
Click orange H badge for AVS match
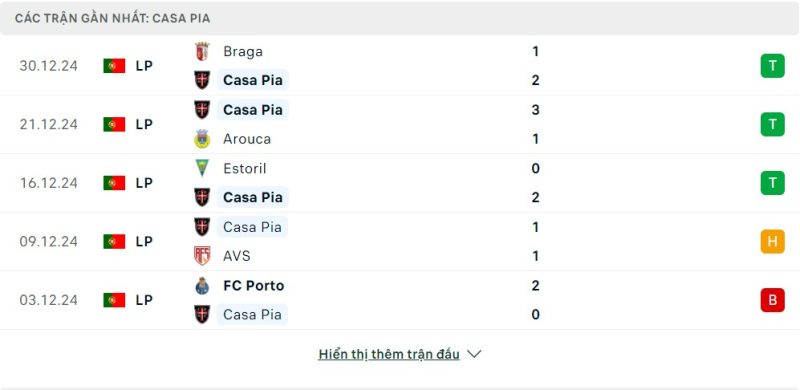tap(772, 241)
